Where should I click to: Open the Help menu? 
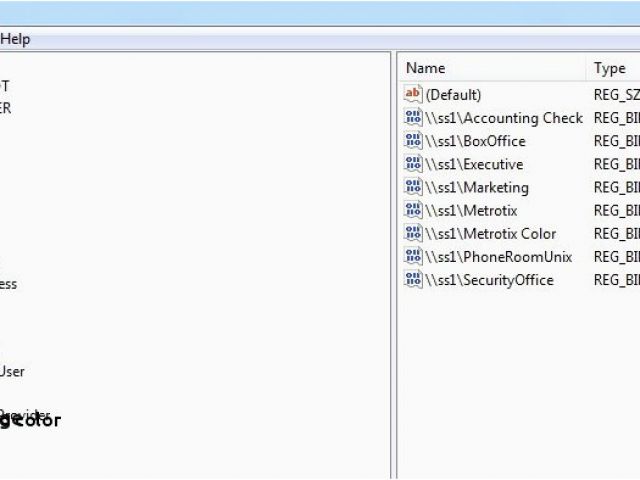(15, 39)
